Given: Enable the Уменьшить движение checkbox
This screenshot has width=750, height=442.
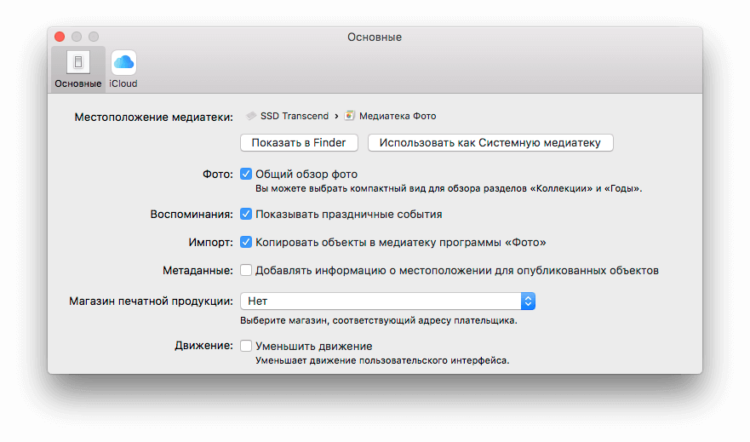Looking at the screenshot, I should coord(246,346).
